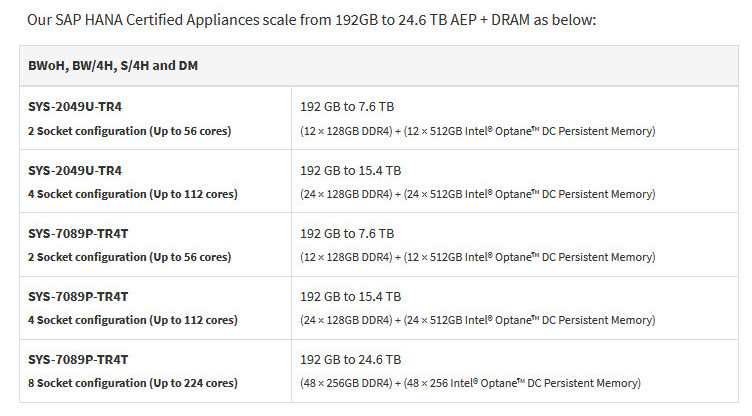The height and width of the screenshot is (416, 752).
Task: Click first '2 Socket configuration (Up to 56 cores)' text
Action: coord(129,131)
